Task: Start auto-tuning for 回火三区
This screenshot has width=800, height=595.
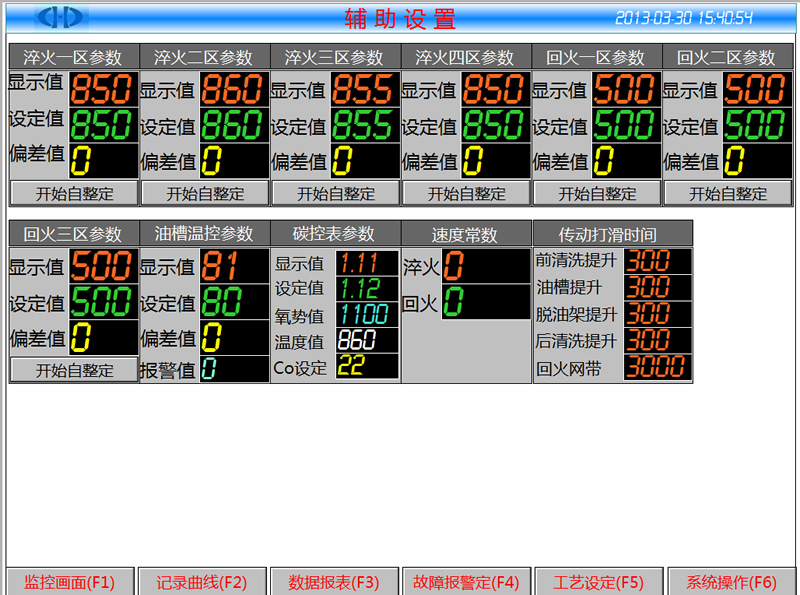Action: [x=74, y=370]
